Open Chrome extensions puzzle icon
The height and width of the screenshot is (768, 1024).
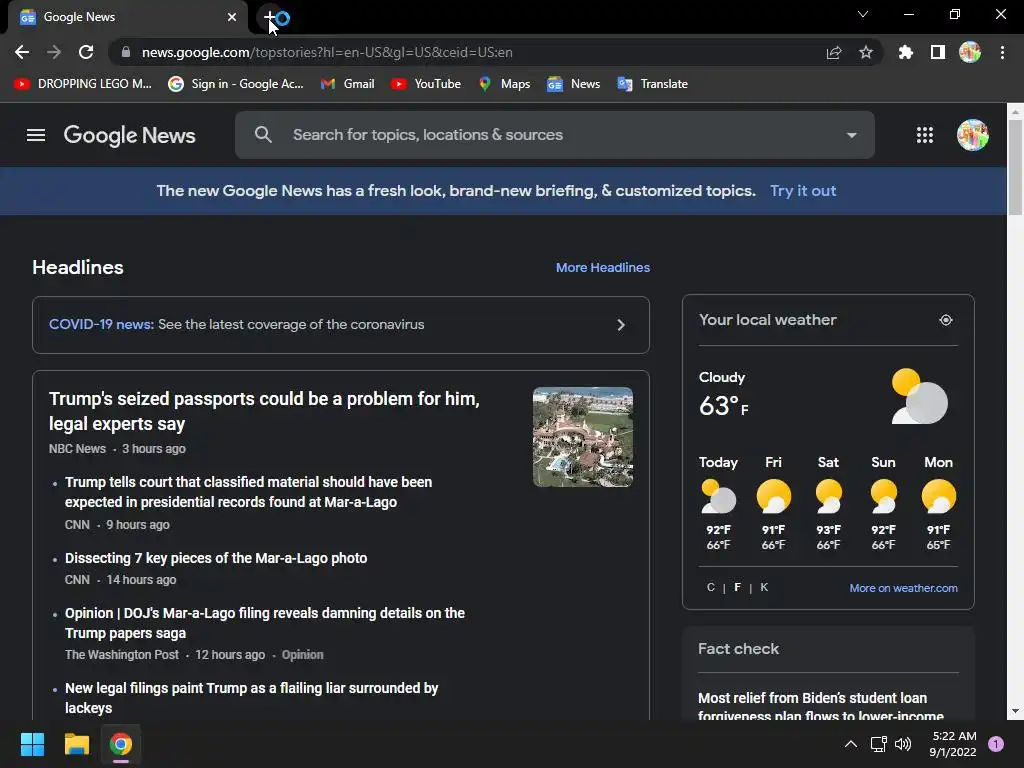[906, 52]
